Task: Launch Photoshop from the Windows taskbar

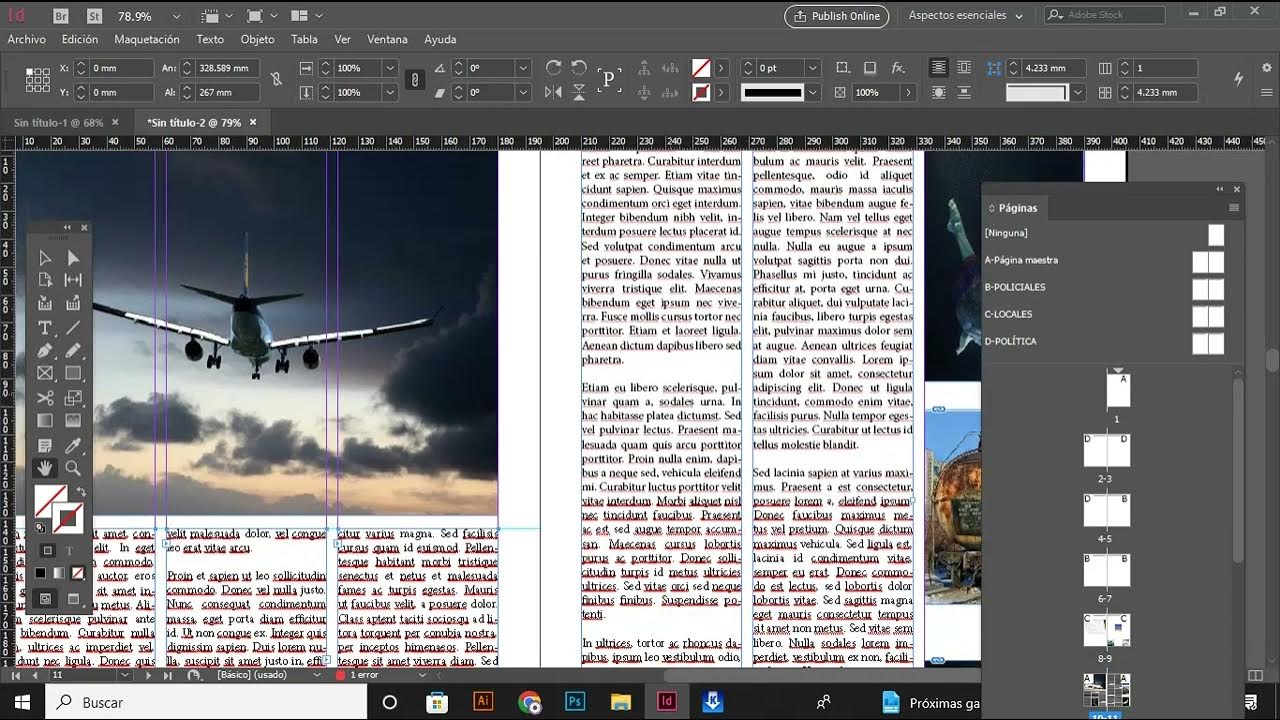Action: tap(575, 702)
